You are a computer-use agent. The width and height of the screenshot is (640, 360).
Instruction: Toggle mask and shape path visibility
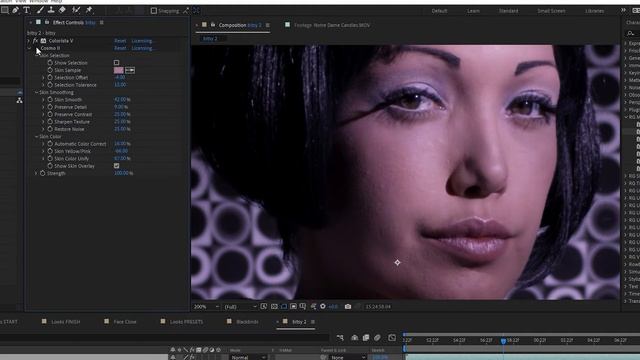click(x=284, y=307)
